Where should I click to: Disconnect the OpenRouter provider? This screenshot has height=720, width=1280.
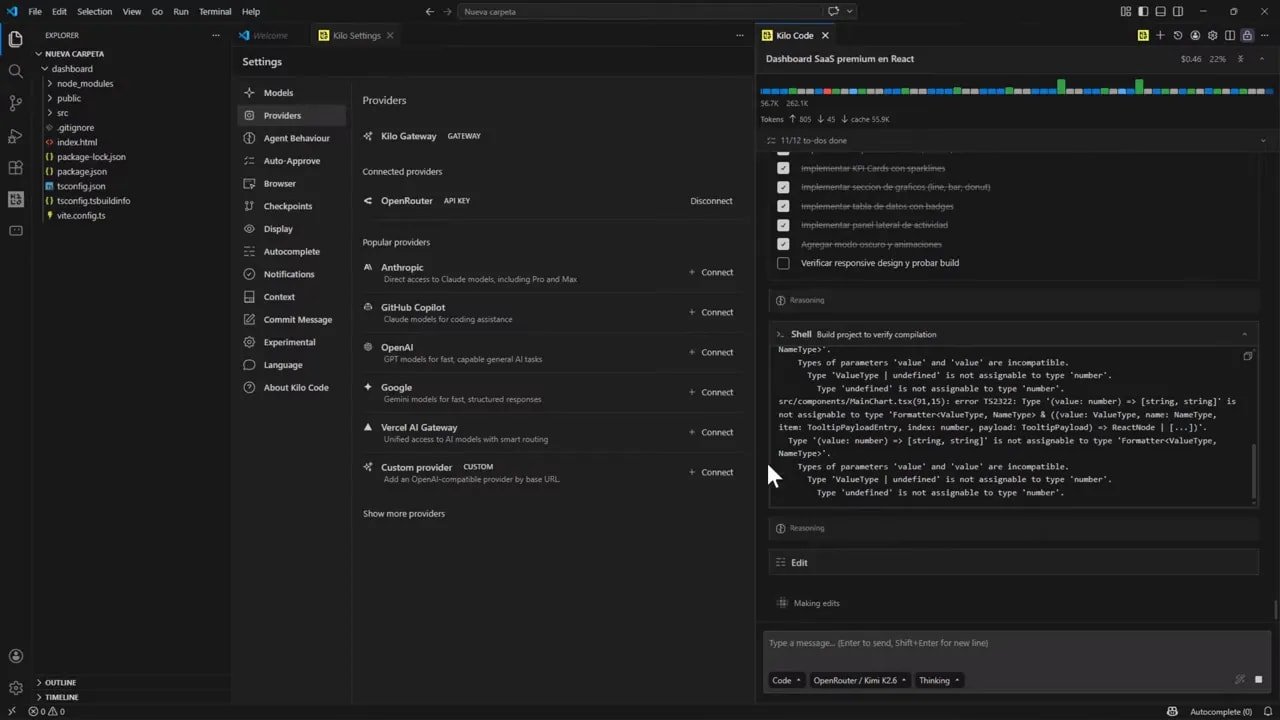pyautogui.click(x=711, y=201)
